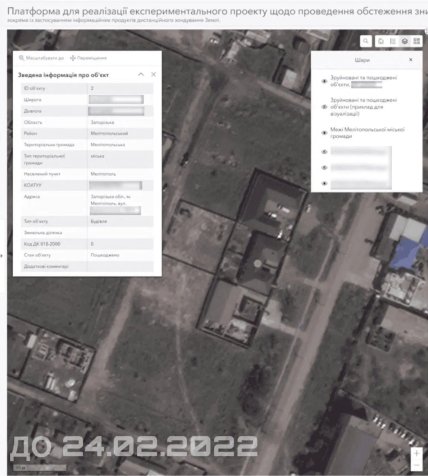
Task: Click the layer name with (приклад для візуалізації)
Action: click(x=363, y=107)
